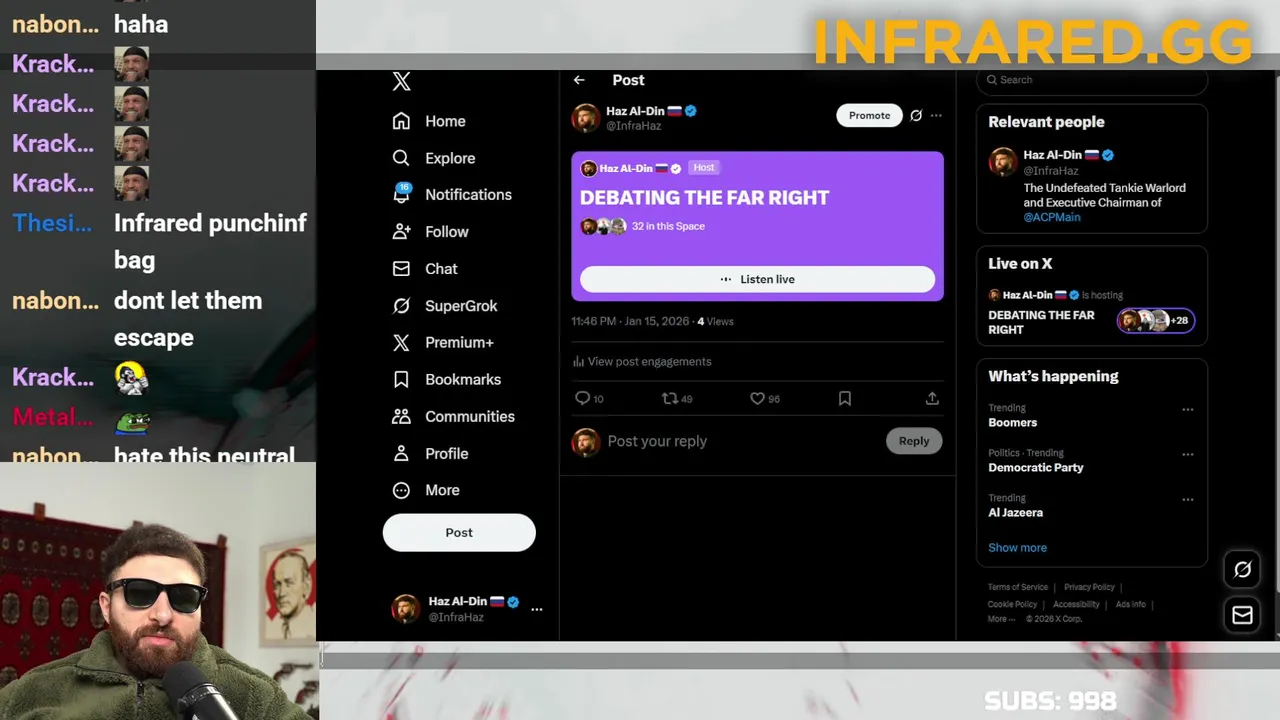Open View post engagements
The image size is (1280, 720).
[642, 362]
